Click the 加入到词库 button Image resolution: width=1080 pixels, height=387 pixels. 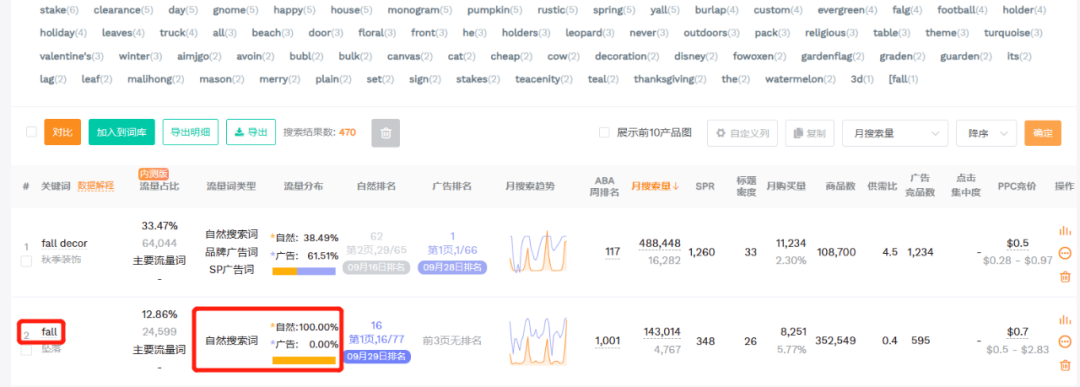[121, 132]
